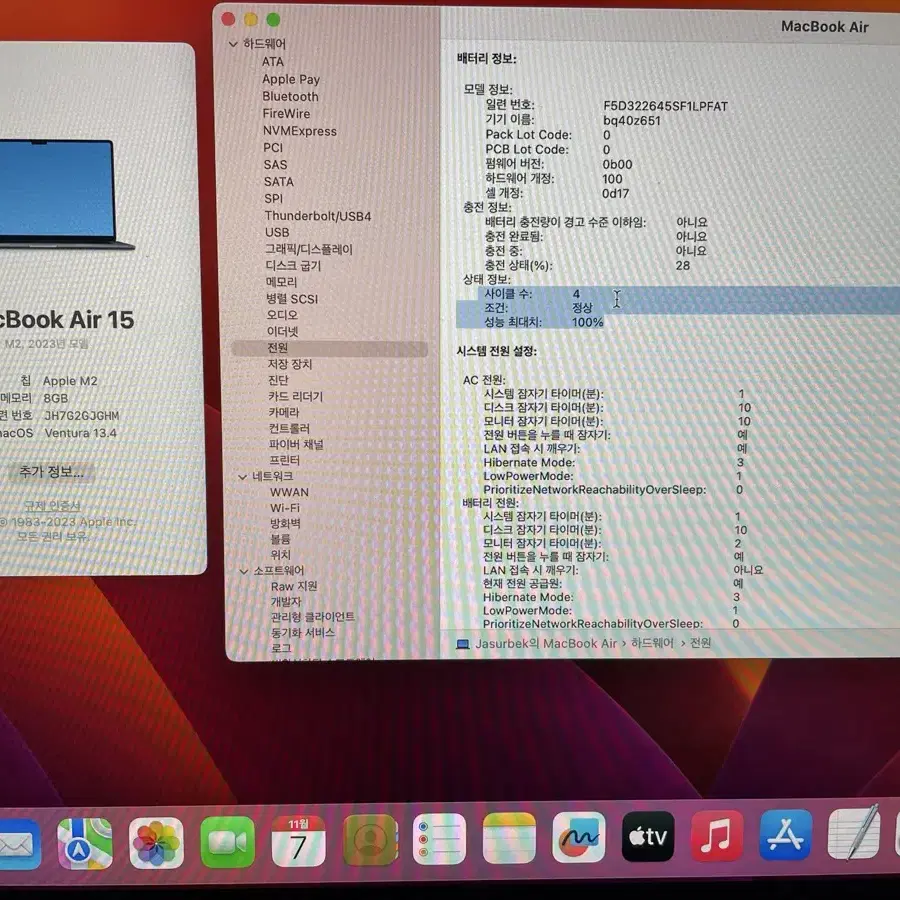Viewport: 900px width, 900px height.
Task: Select 볼륨 under network section
Action: pyautogui.click(x=281, y=539)
